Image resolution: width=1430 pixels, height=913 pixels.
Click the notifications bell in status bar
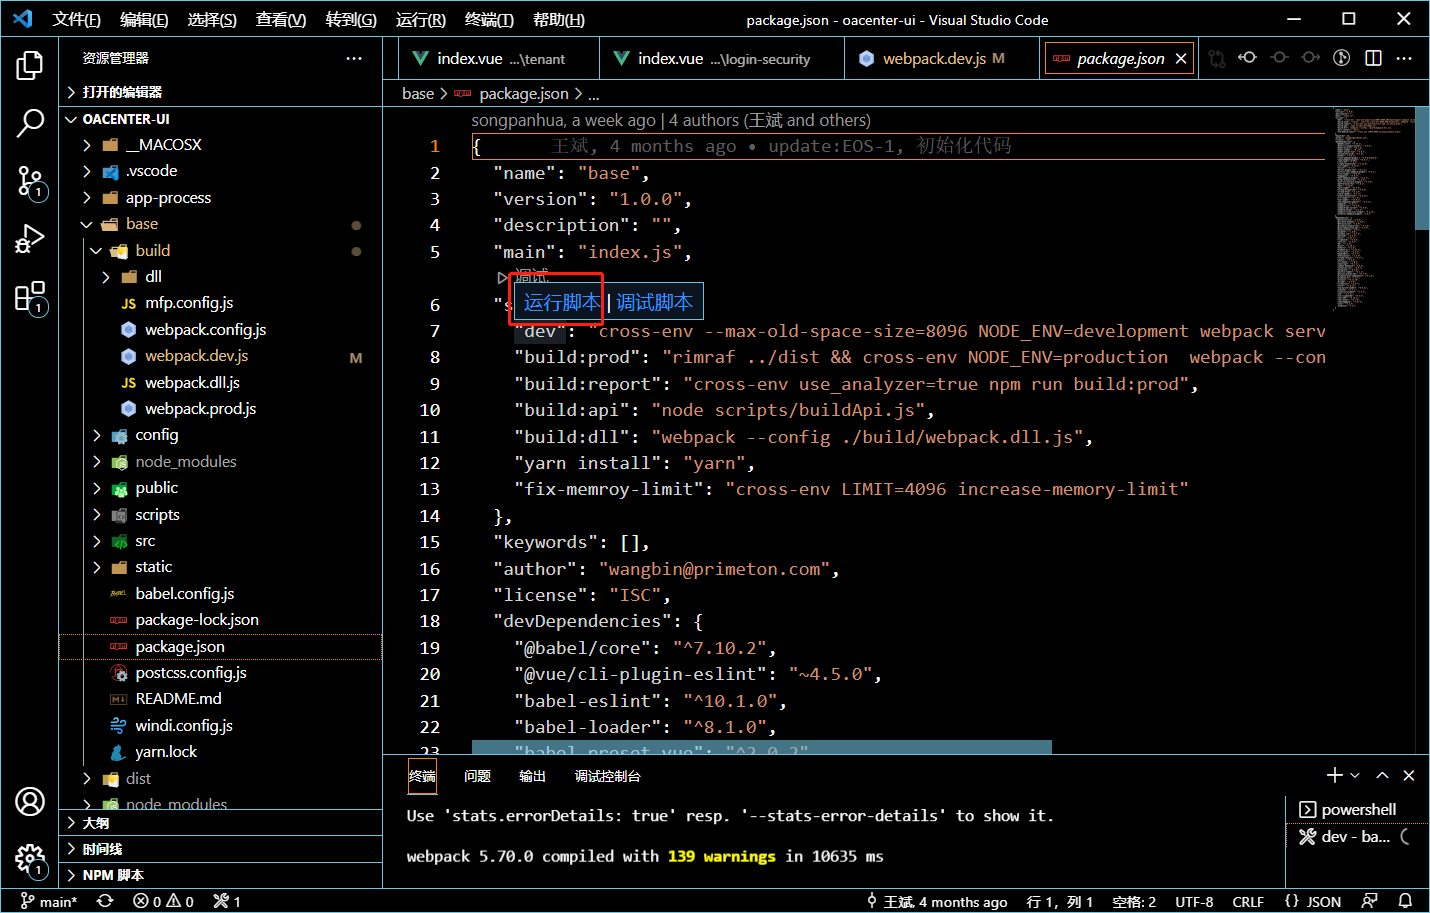pyautogui.click(x=1405, y=901)
